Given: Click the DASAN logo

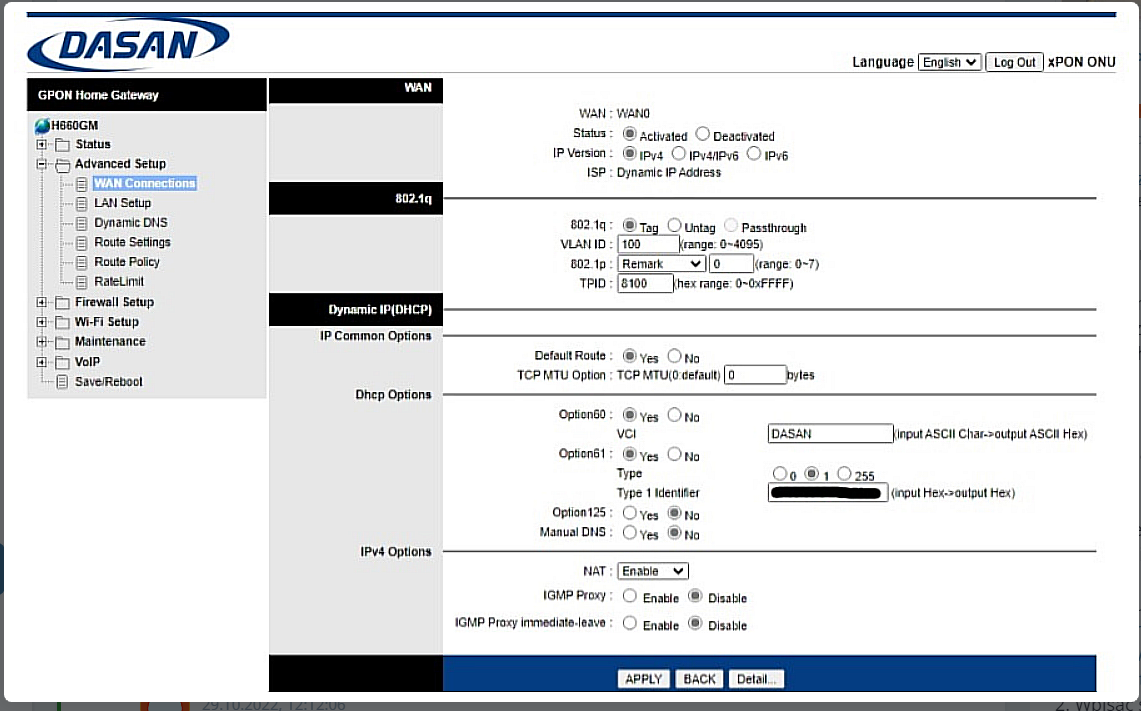Looking at the screenshot, I should point(129,45).
